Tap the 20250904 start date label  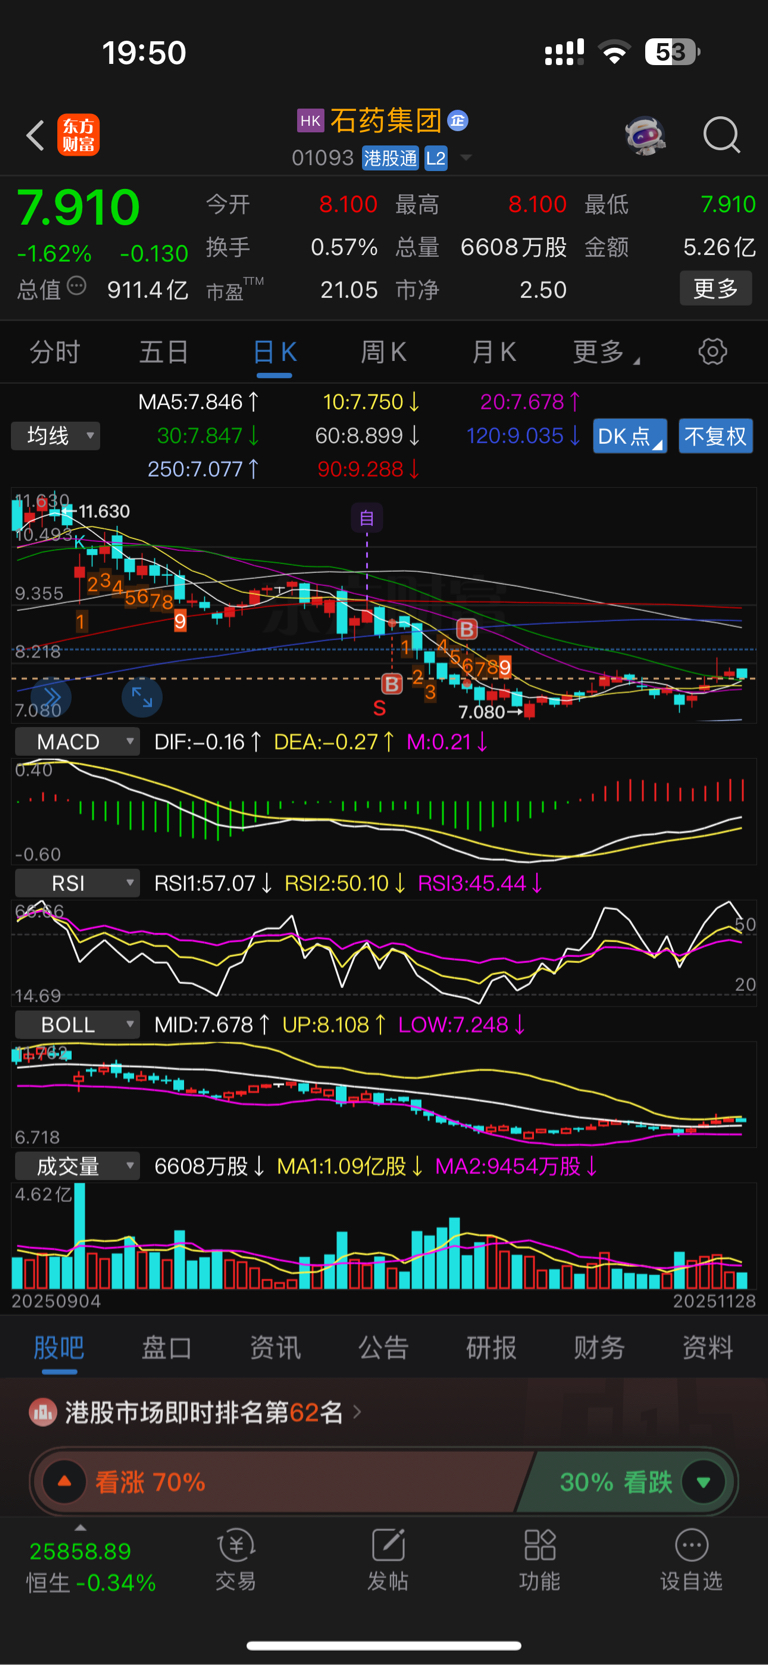click(56, 1301)
